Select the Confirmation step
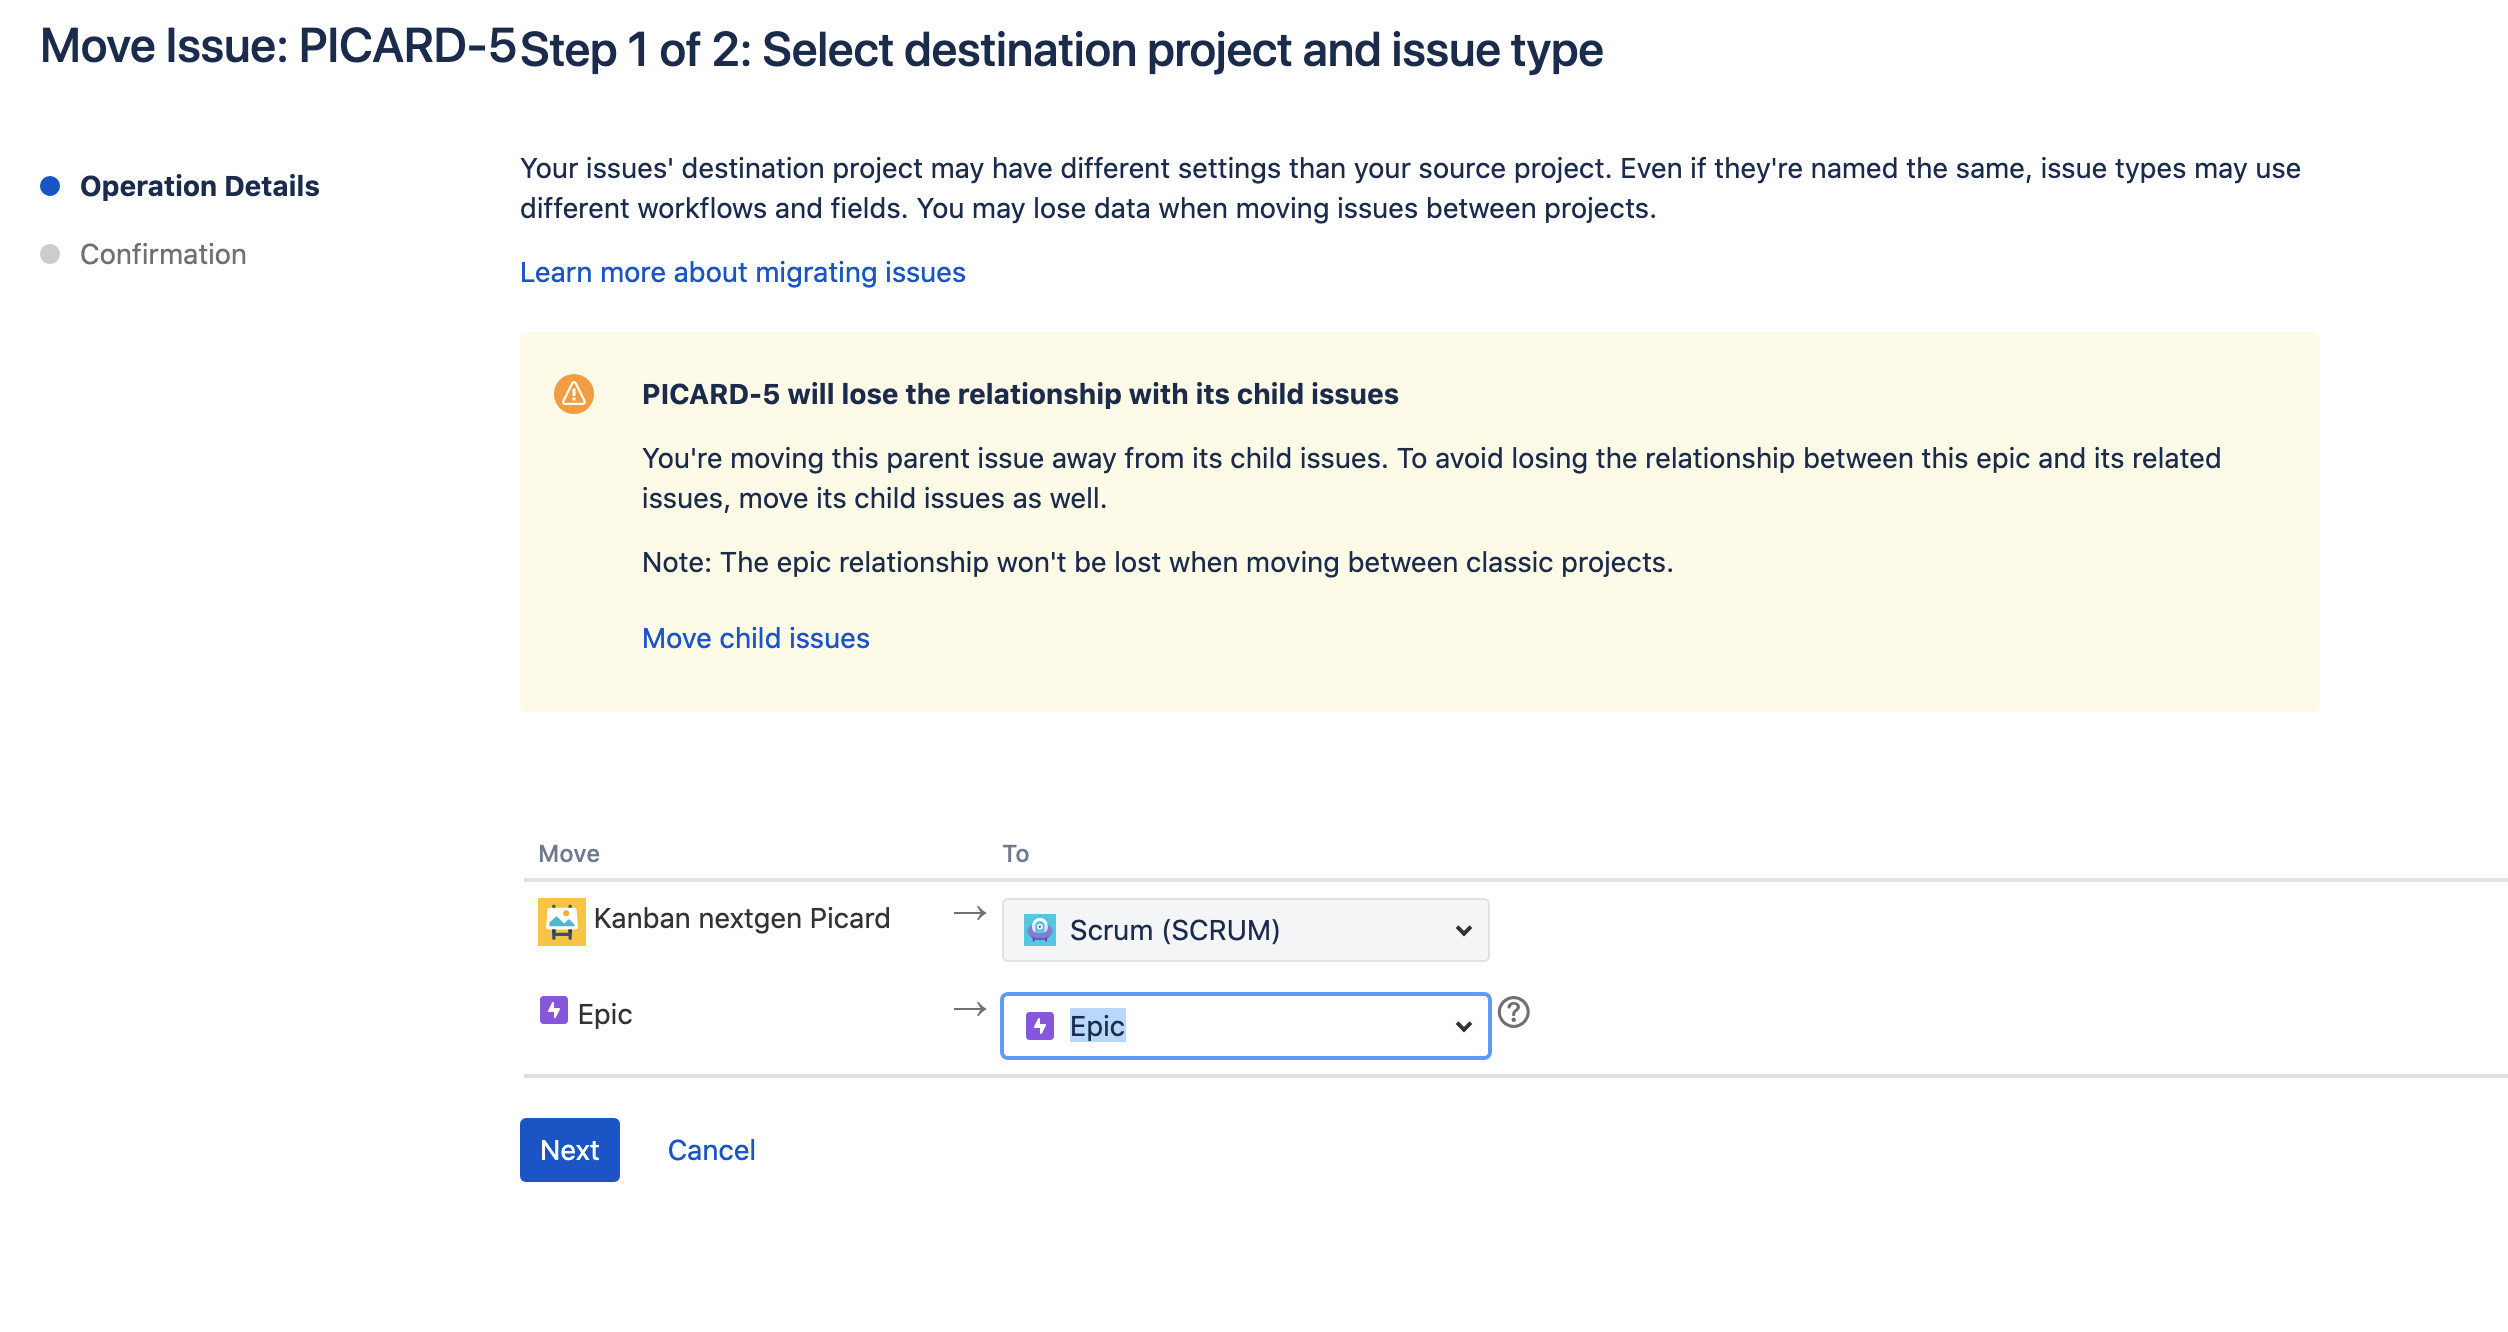Screen dimensions: 2508x1332 (163, 254)
